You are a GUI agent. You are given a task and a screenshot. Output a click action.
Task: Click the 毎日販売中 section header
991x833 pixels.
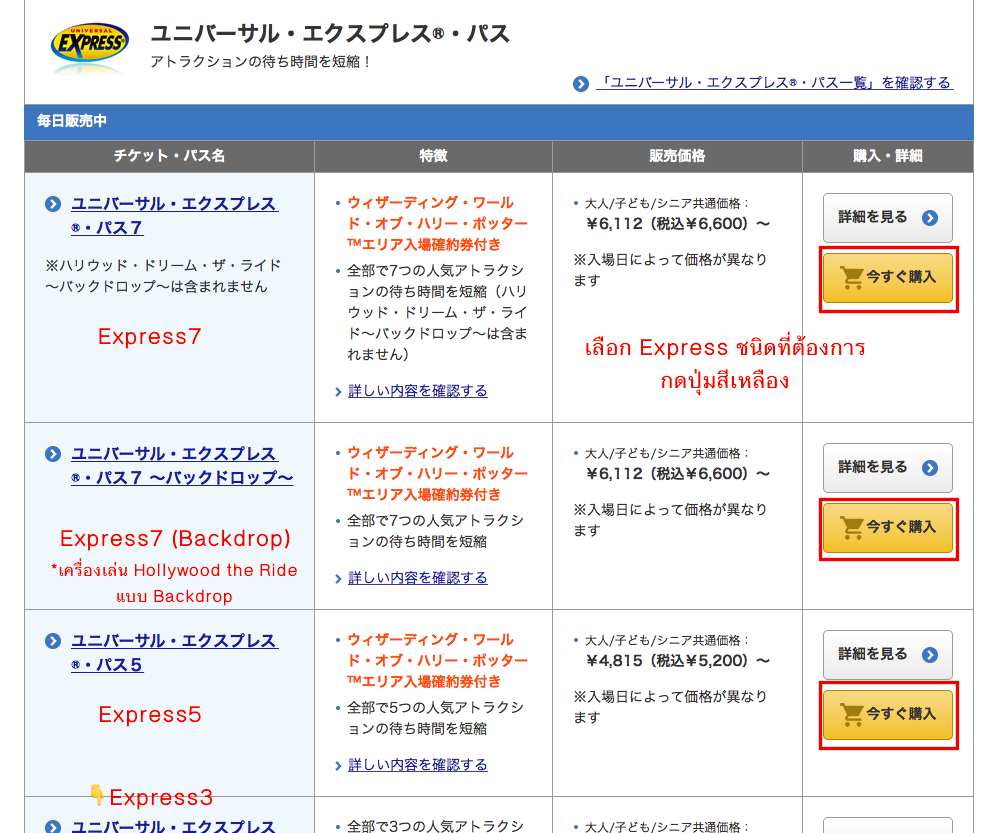click(499, 121)
